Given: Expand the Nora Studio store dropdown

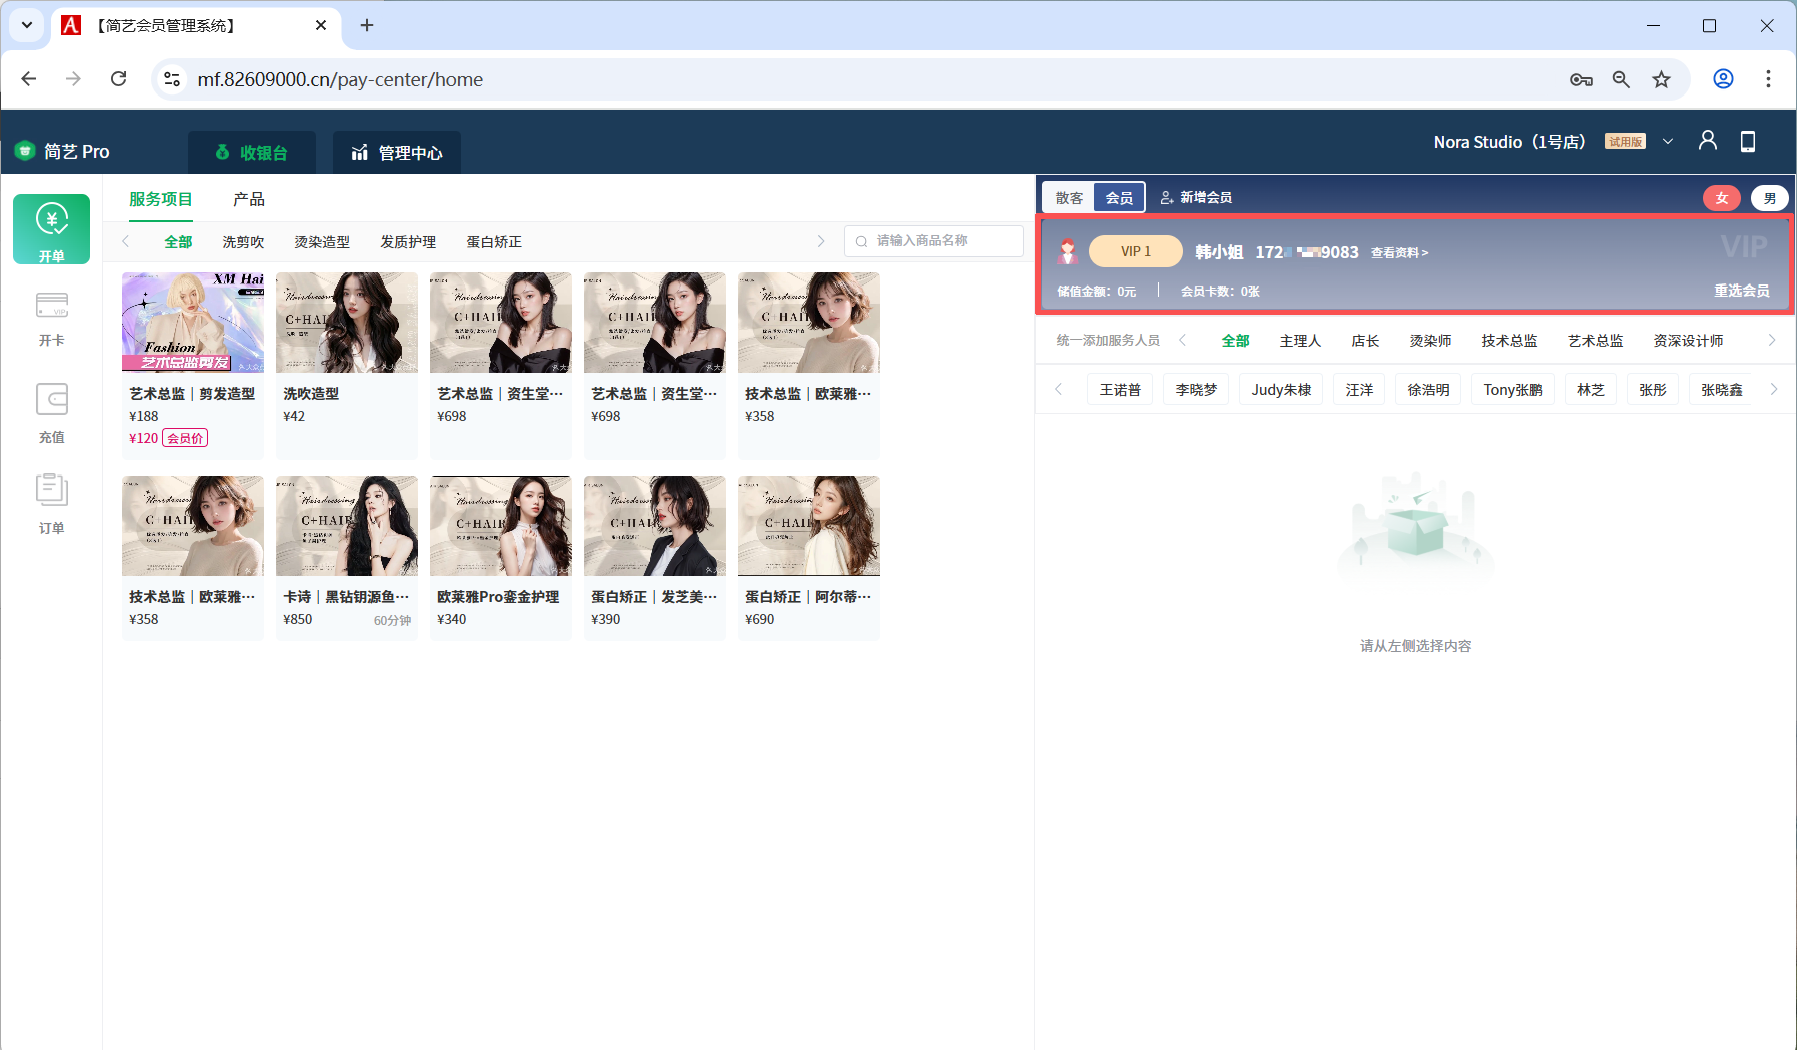Looking at the screenshot, I should point(1667,142).
